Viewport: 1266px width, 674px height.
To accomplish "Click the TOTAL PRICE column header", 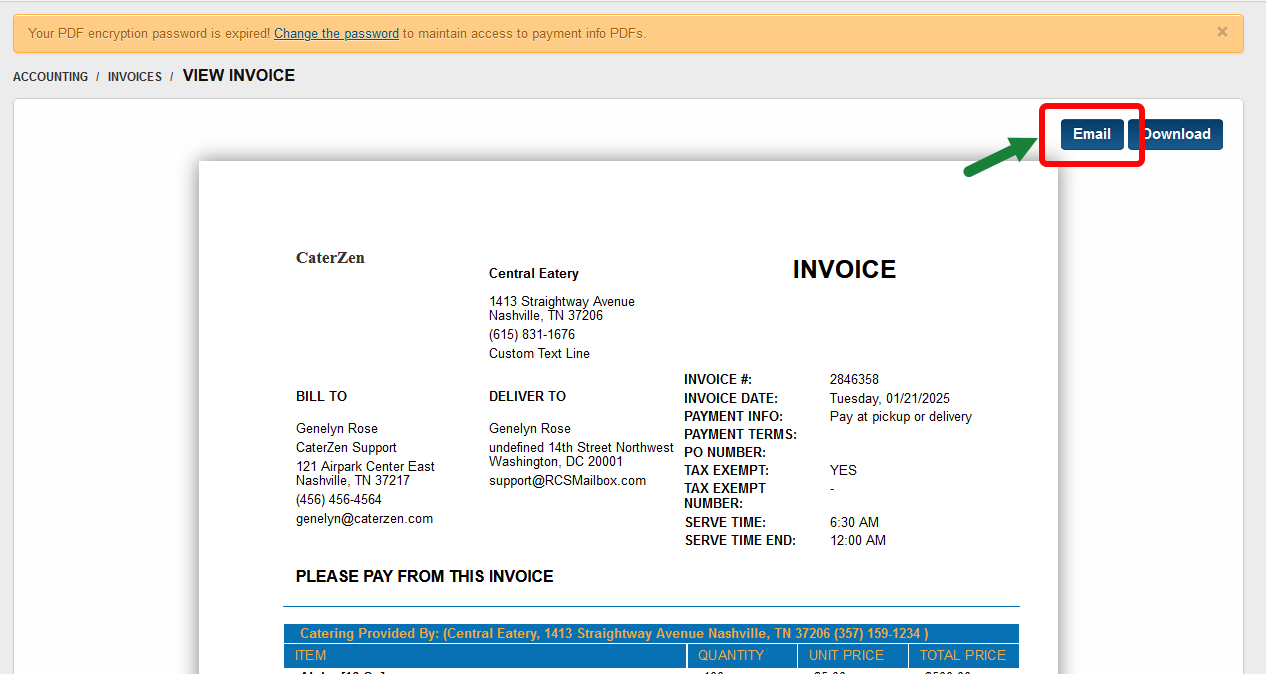I will [964, 656].
